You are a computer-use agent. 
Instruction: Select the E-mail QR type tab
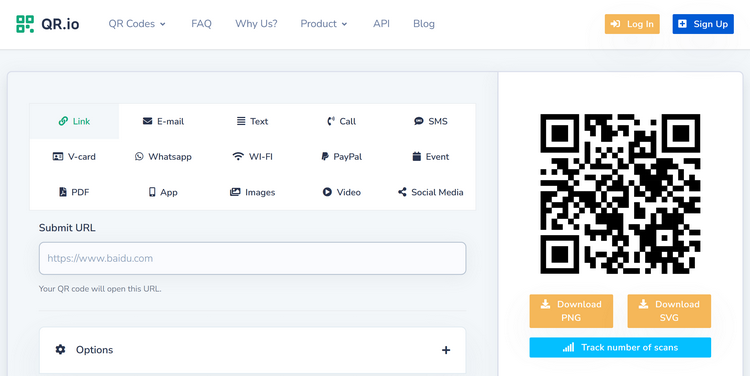pyautogui.click(x=163, y=122)
